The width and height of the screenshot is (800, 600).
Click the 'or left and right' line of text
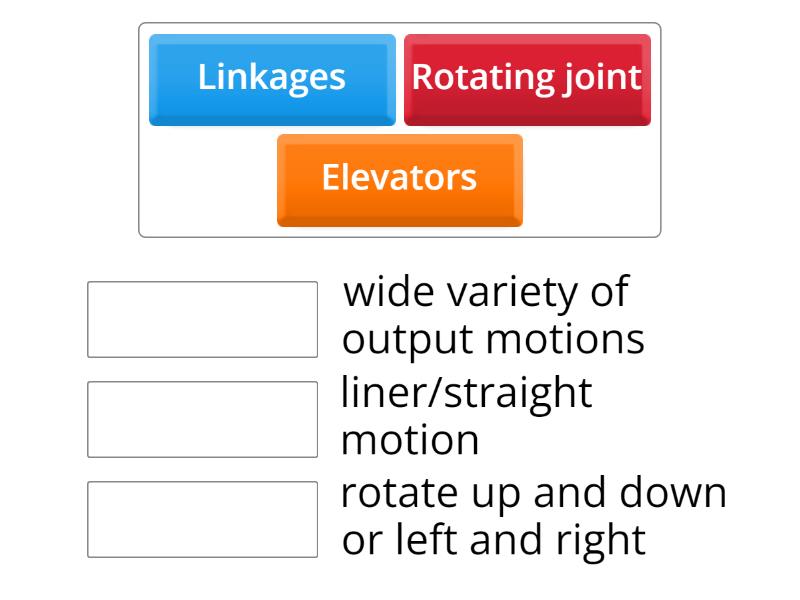pyautogui.click(x=493, y=540)
